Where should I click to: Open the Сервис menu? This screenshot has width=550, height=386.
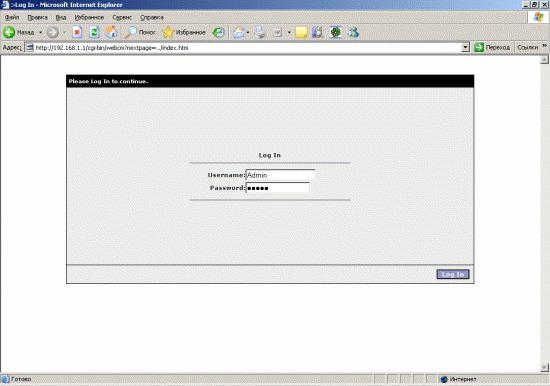click(122, 17)
